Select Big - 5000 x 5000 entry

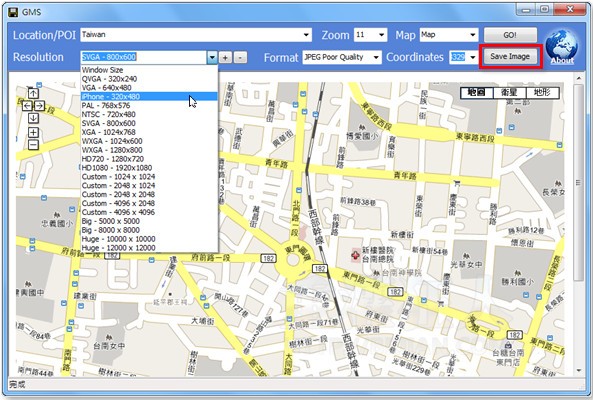149,221
